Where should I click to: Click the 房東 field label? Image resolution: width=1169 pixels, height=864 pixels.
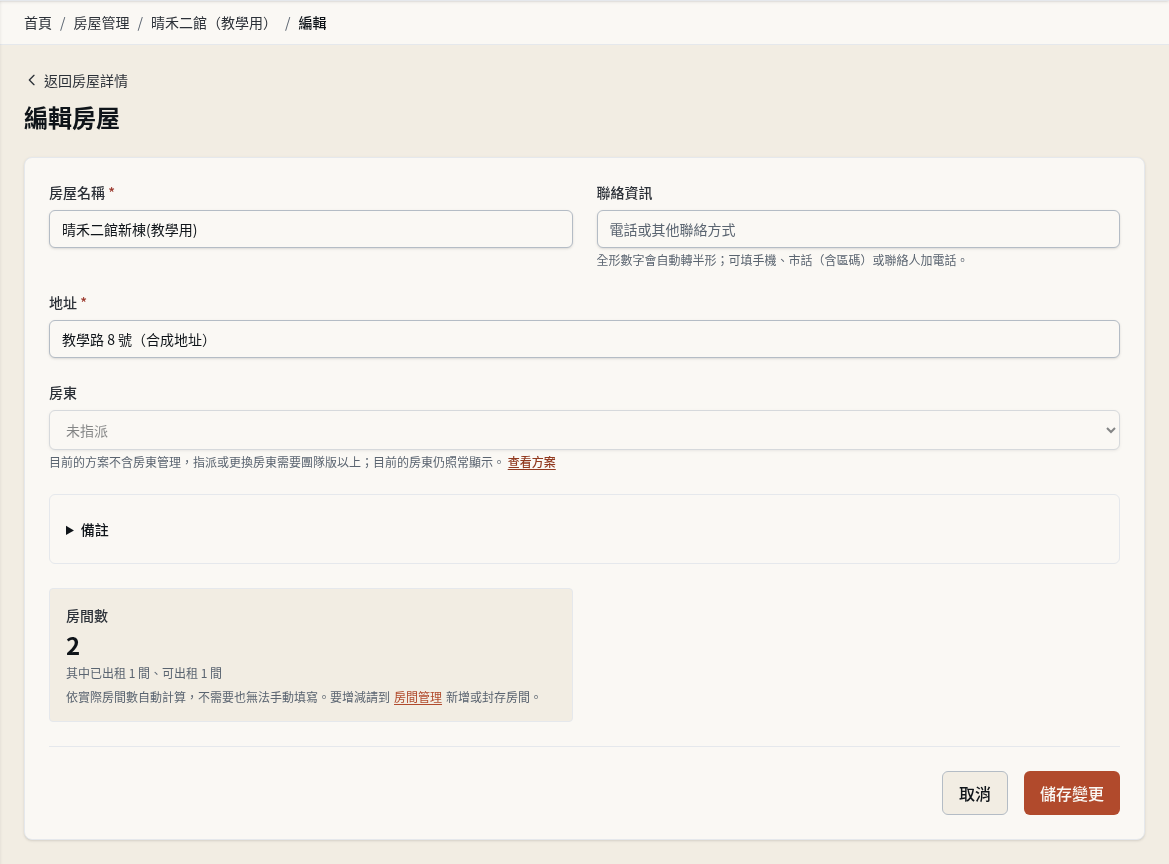(63, 394)
